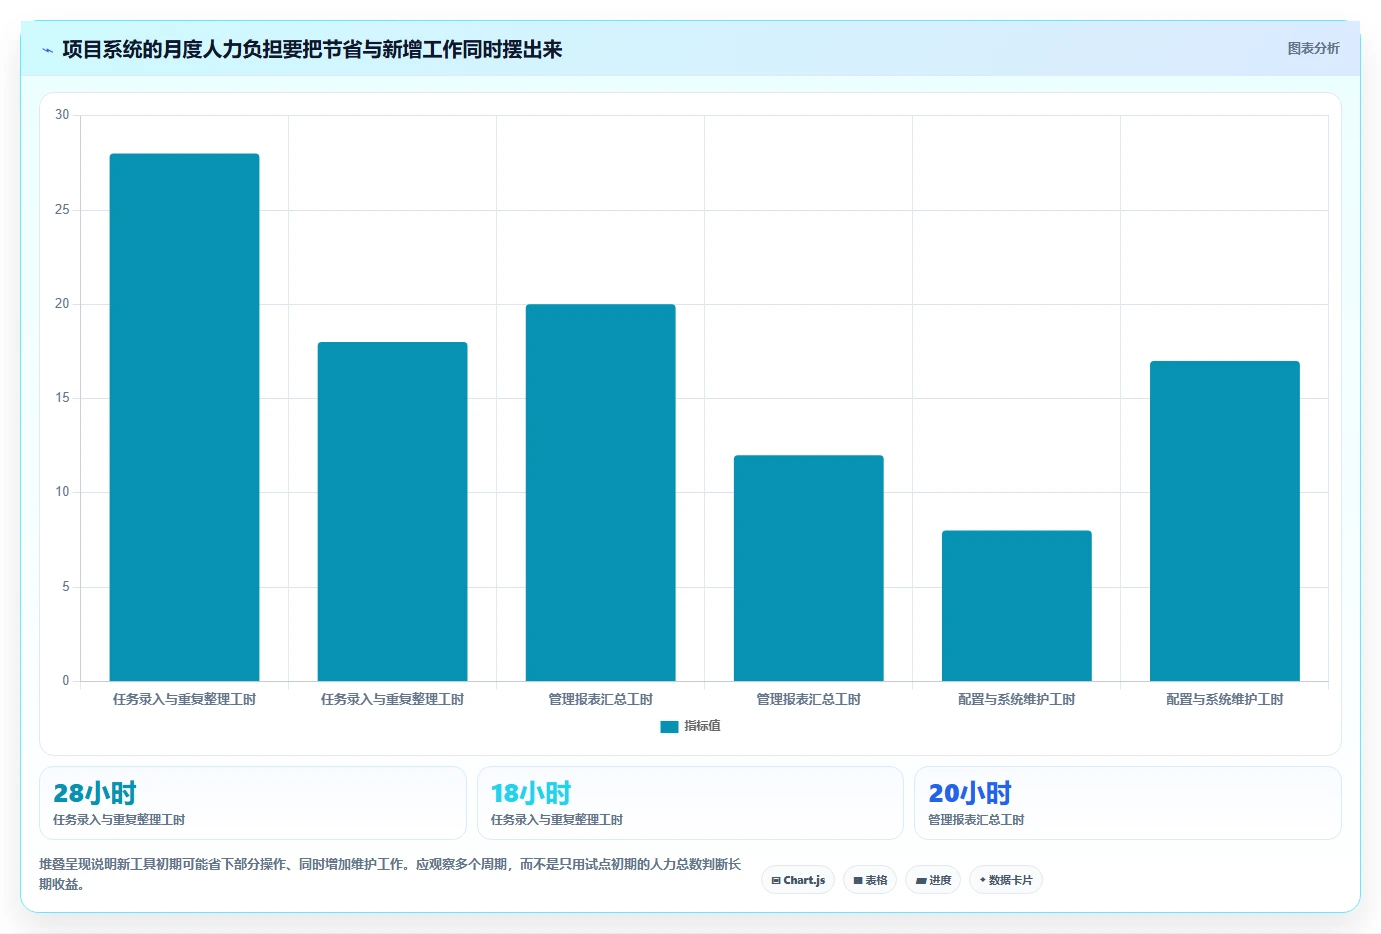This screenshot has width=1381, height=934.
Task: Click y-axis label 15
Action: (x=62, y=398)
